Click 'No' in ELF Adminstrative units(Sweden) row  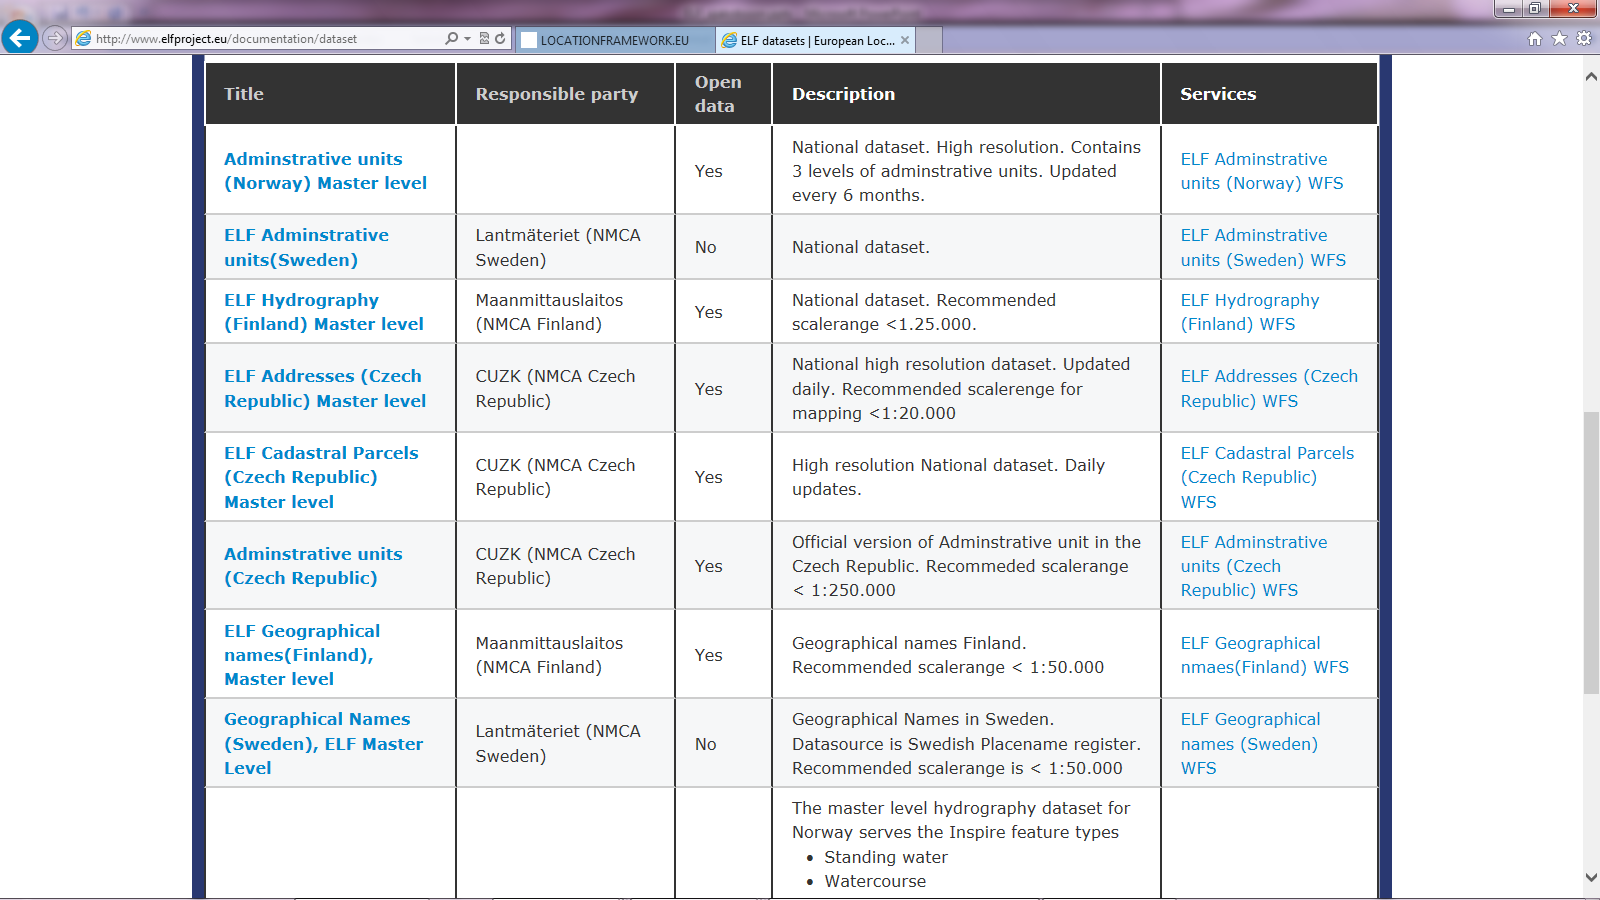coord(706,247)
